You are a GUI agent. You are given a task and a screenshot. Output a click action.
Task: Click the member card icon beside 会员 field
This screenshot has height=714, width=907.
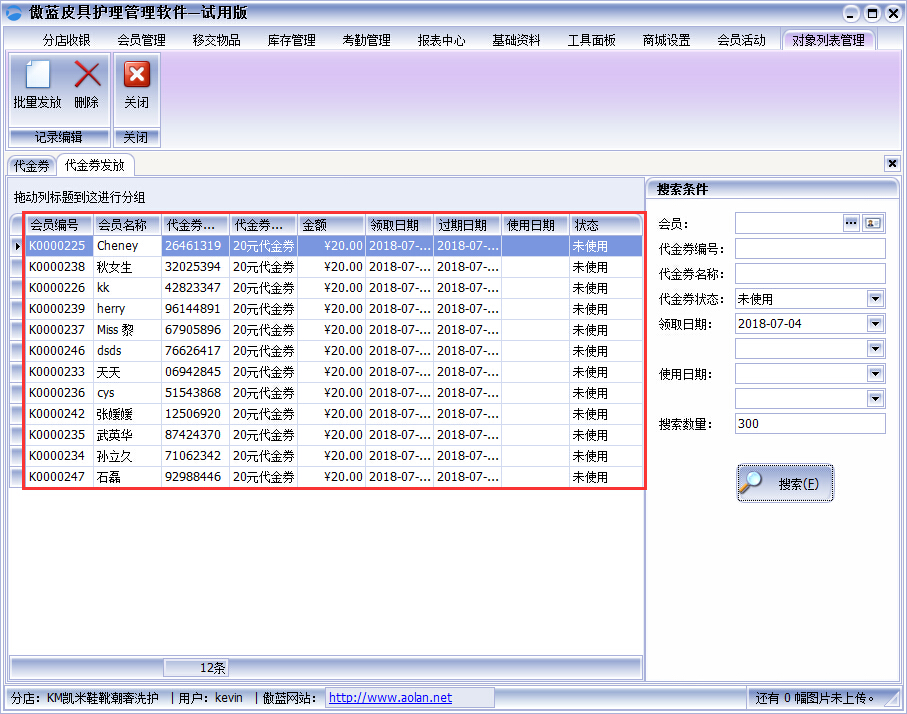[874, 223]
